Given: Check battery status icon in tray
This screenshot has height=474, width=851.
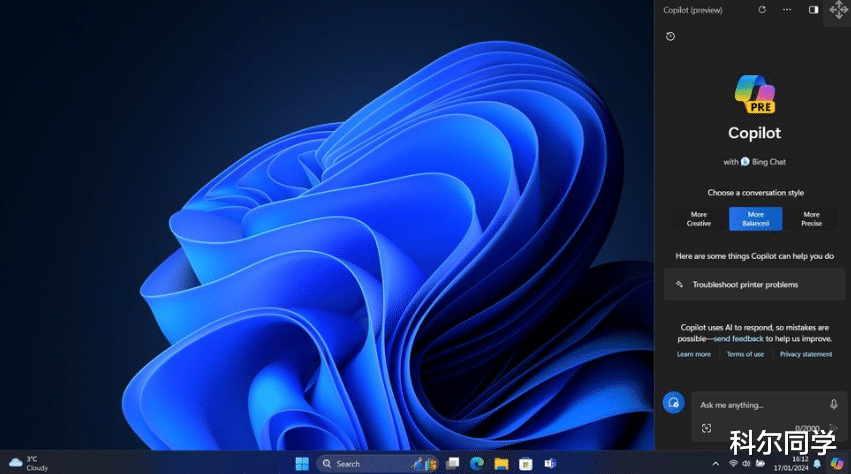Looking at the screenshot, I should tap(761, 464).
